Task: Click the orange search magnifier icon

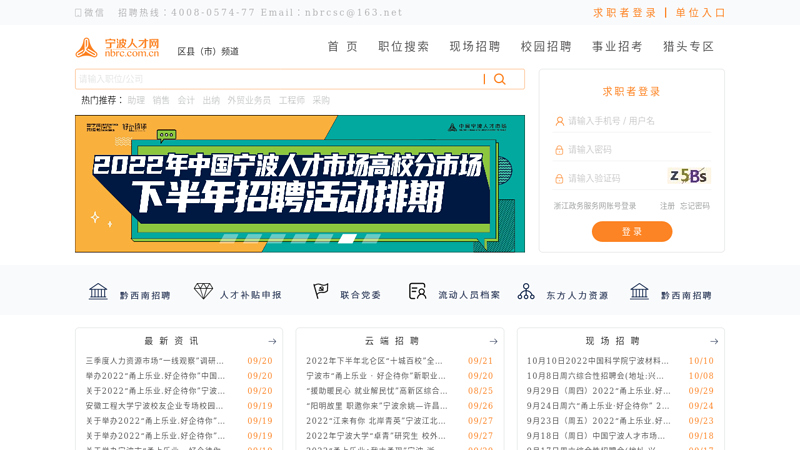Action: click(499, 79)
